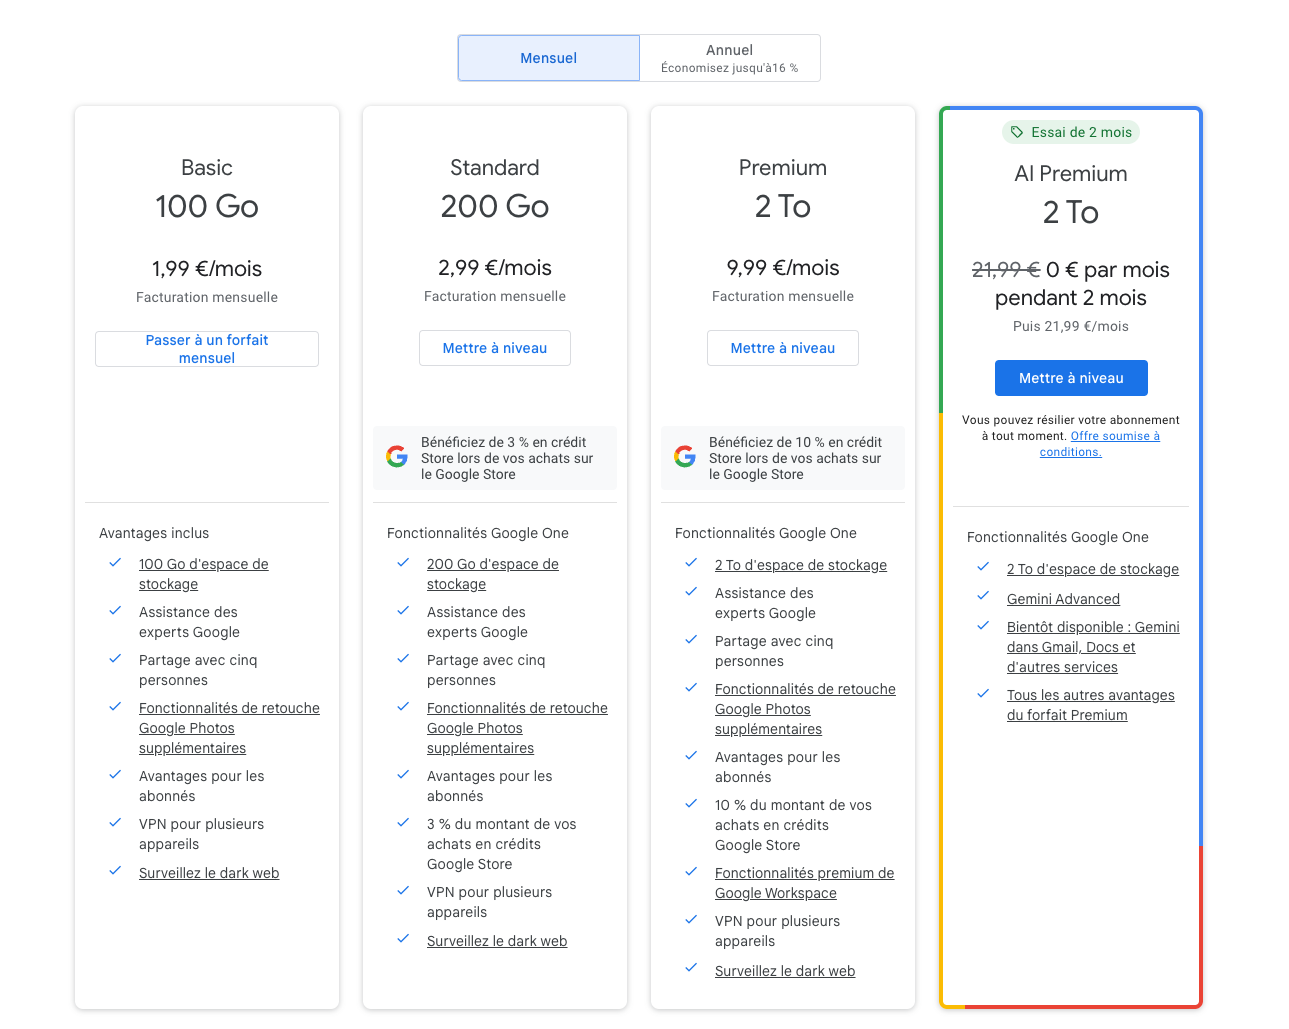Click Passer à un forfait mensuel on Basic

pos(206,348)
